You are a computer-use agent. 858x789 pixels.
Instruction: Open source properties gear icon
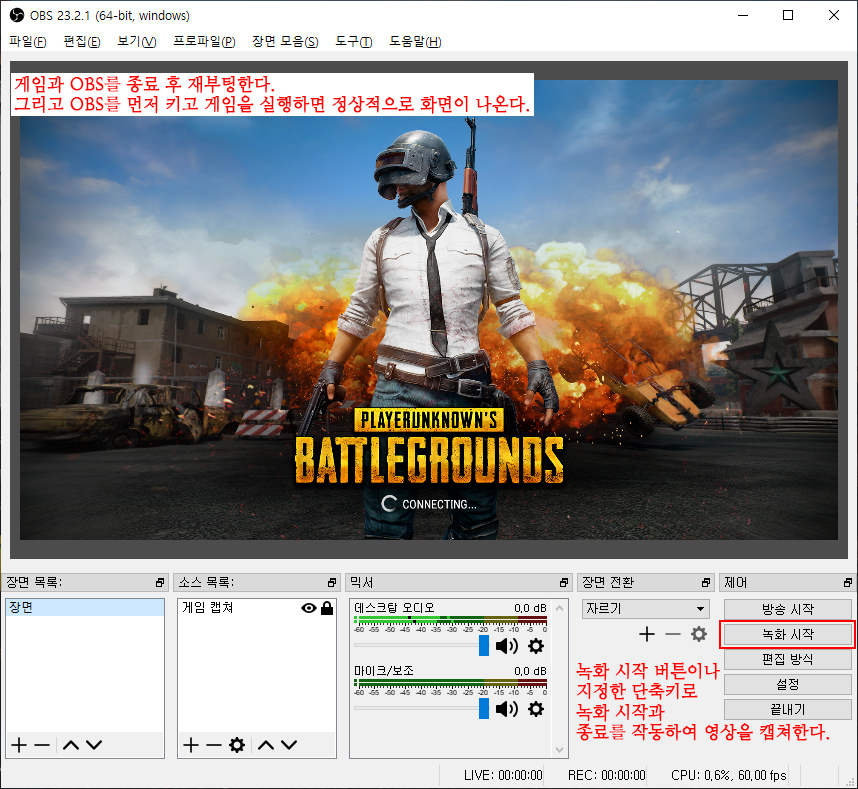pos(237,745)
